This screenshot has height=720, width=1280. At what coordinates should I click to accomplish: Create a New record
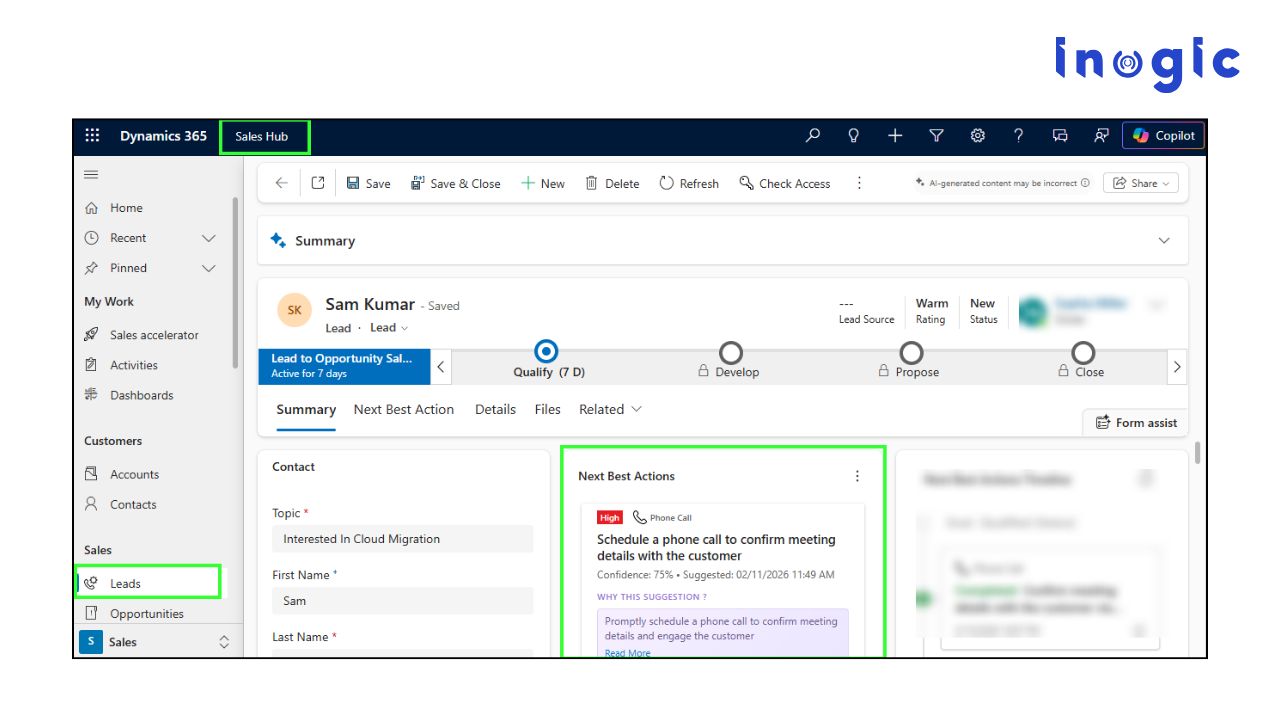[543, 183]
